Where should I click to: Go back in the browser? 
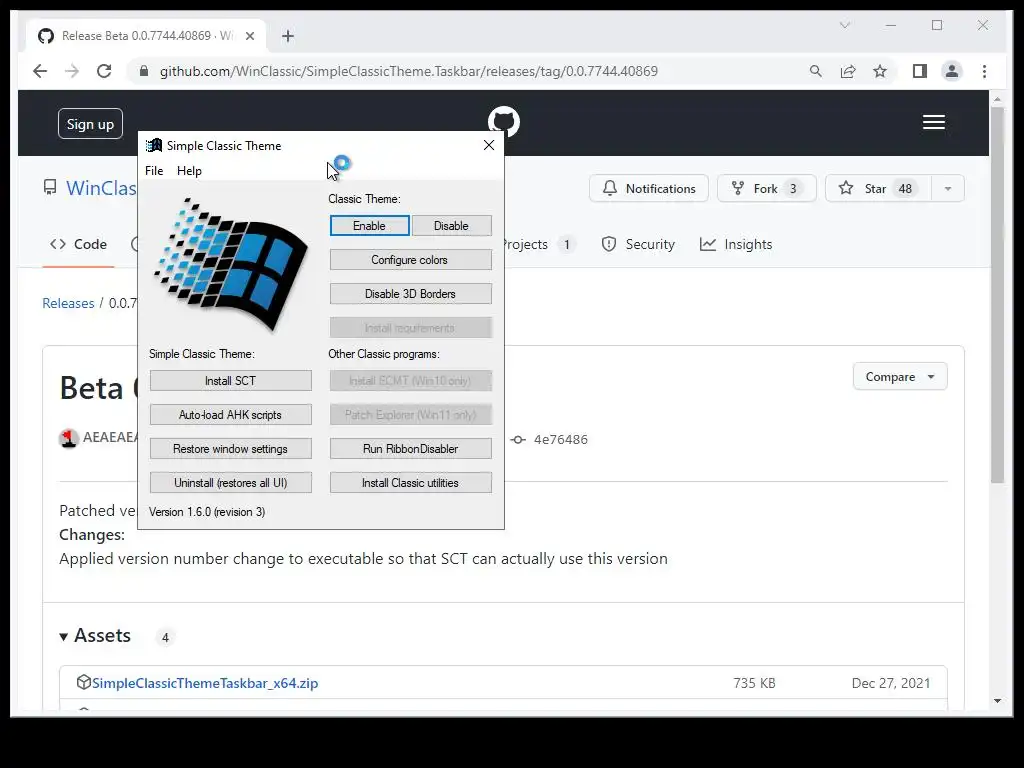pos(40,71)
